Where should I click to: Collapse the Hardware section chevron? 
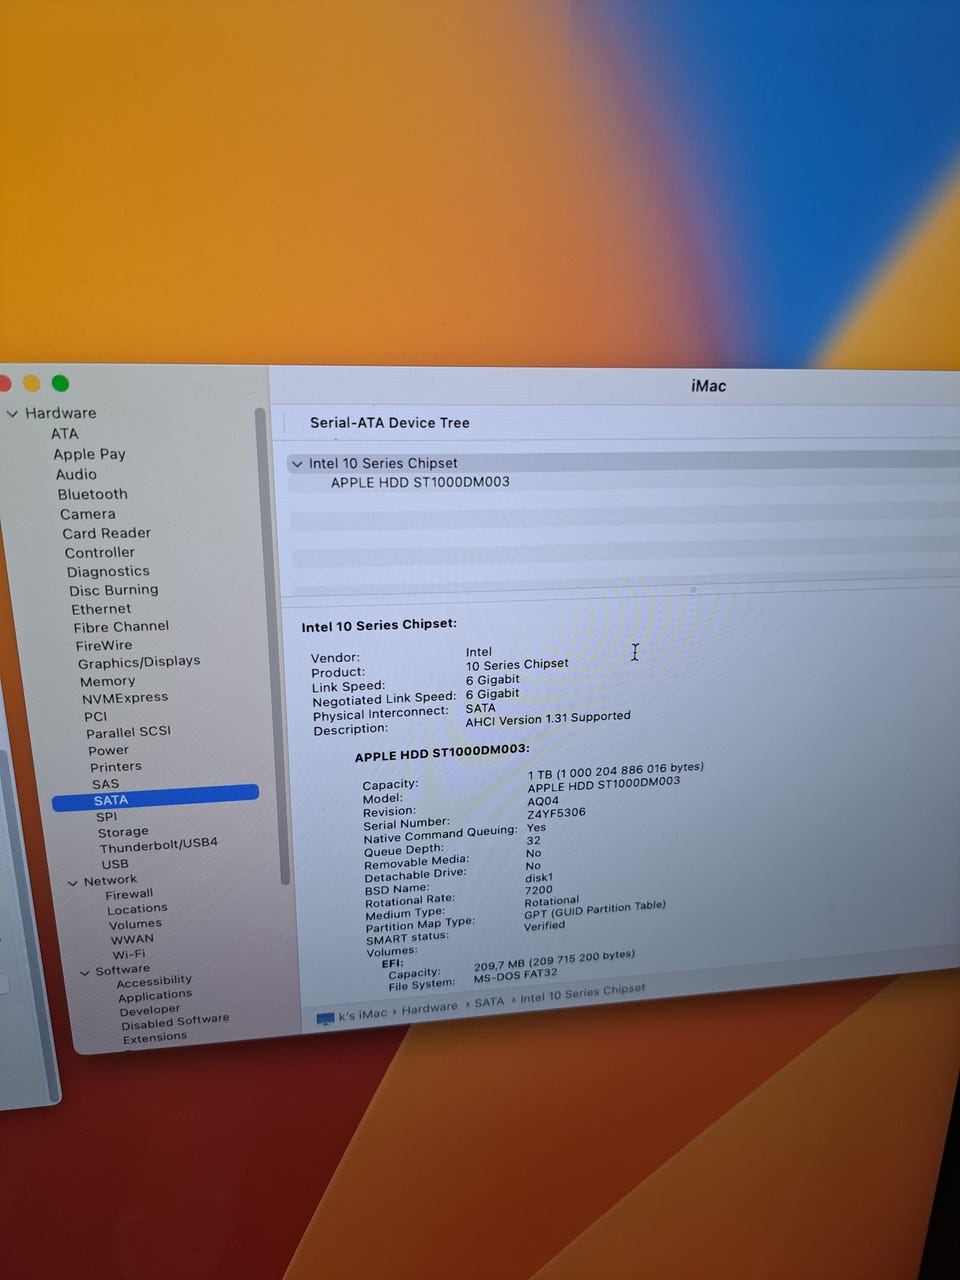tap(12, 413)
